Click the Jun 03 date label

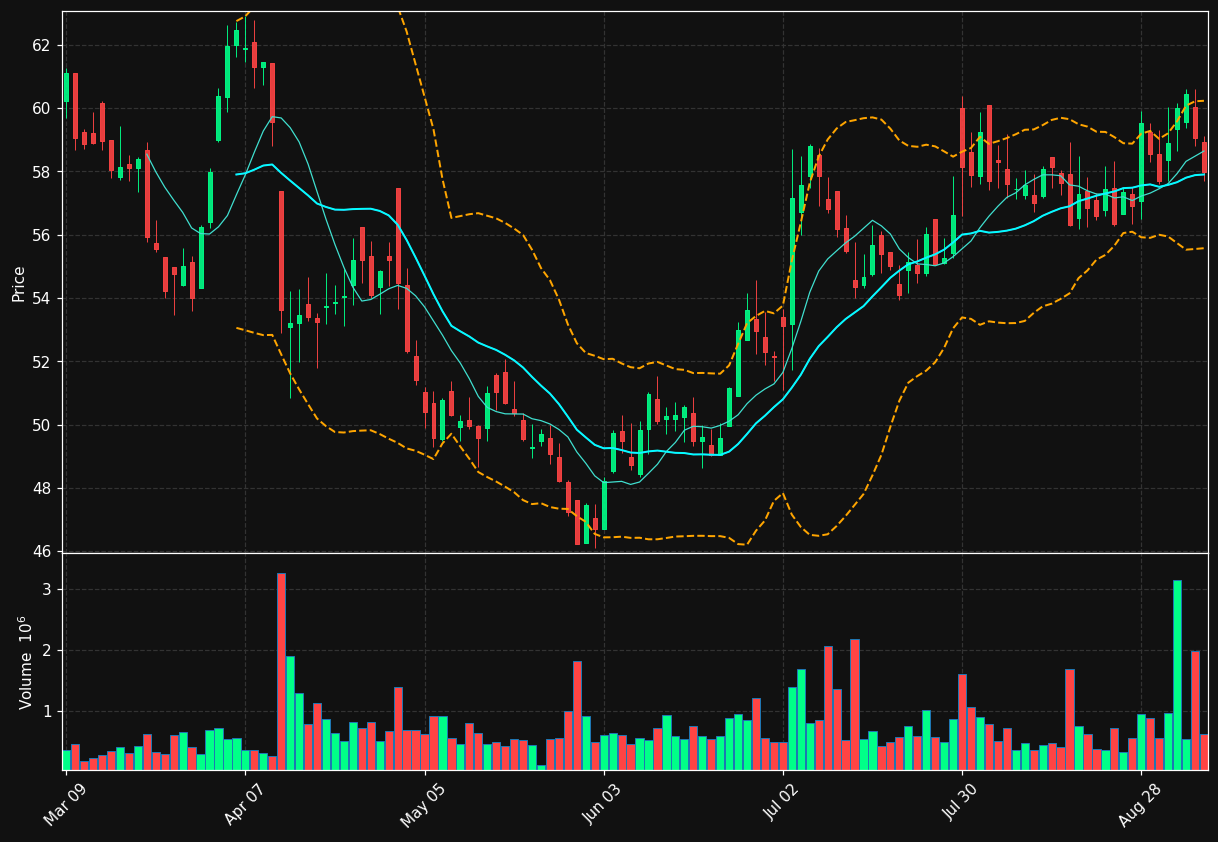(x=601, y=805)
